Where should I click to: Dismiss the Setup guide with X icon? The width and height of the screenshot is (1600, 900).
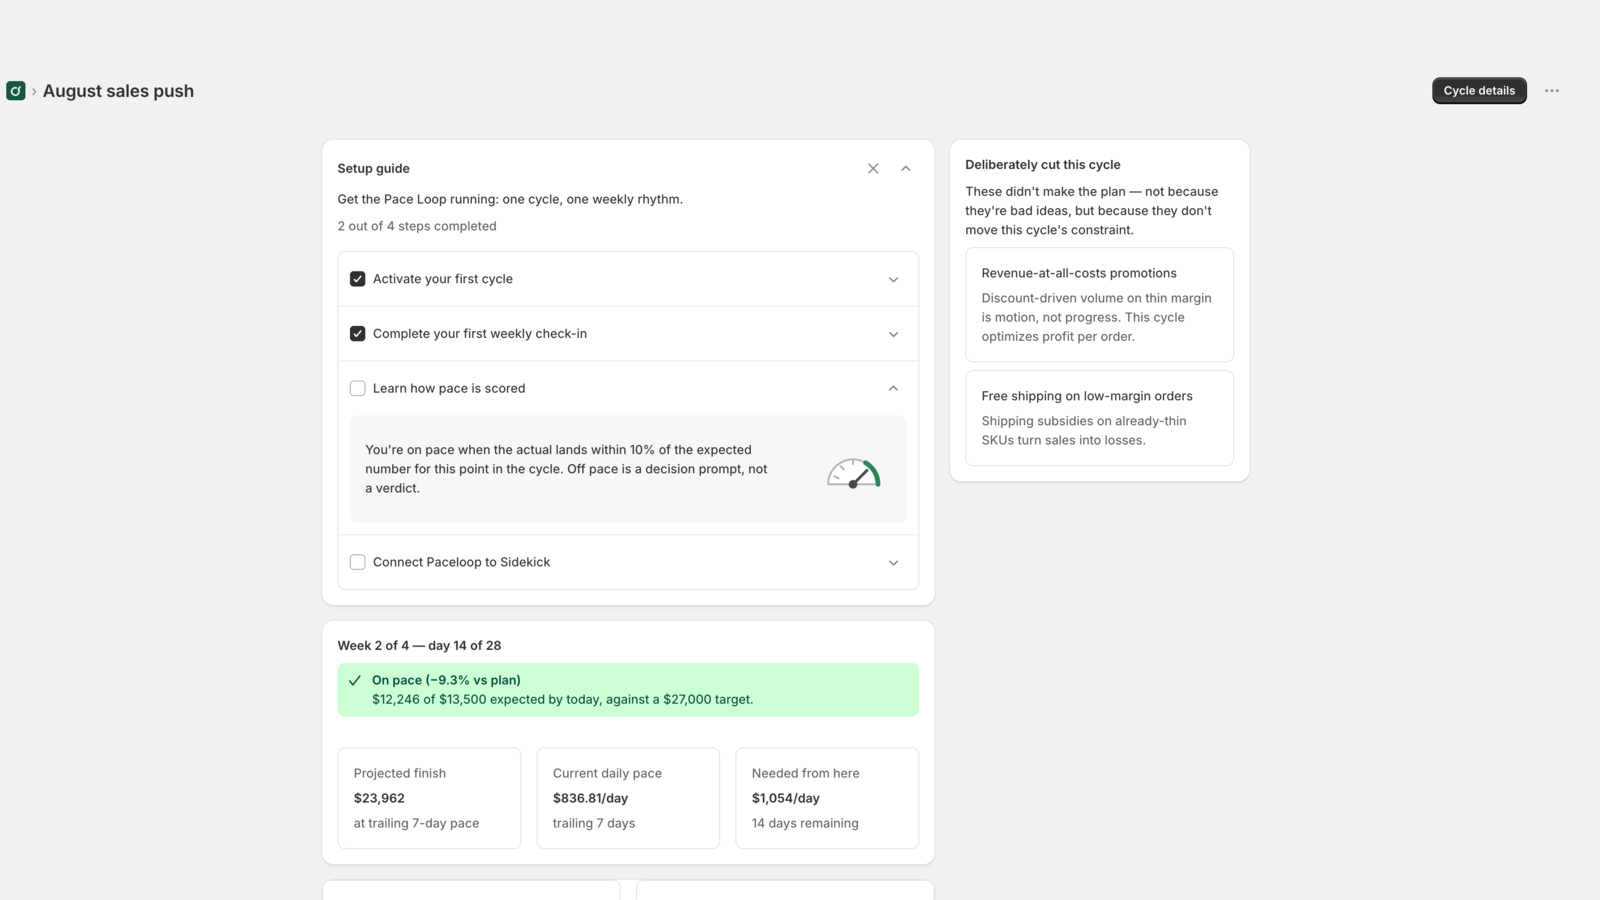point(873,169)
